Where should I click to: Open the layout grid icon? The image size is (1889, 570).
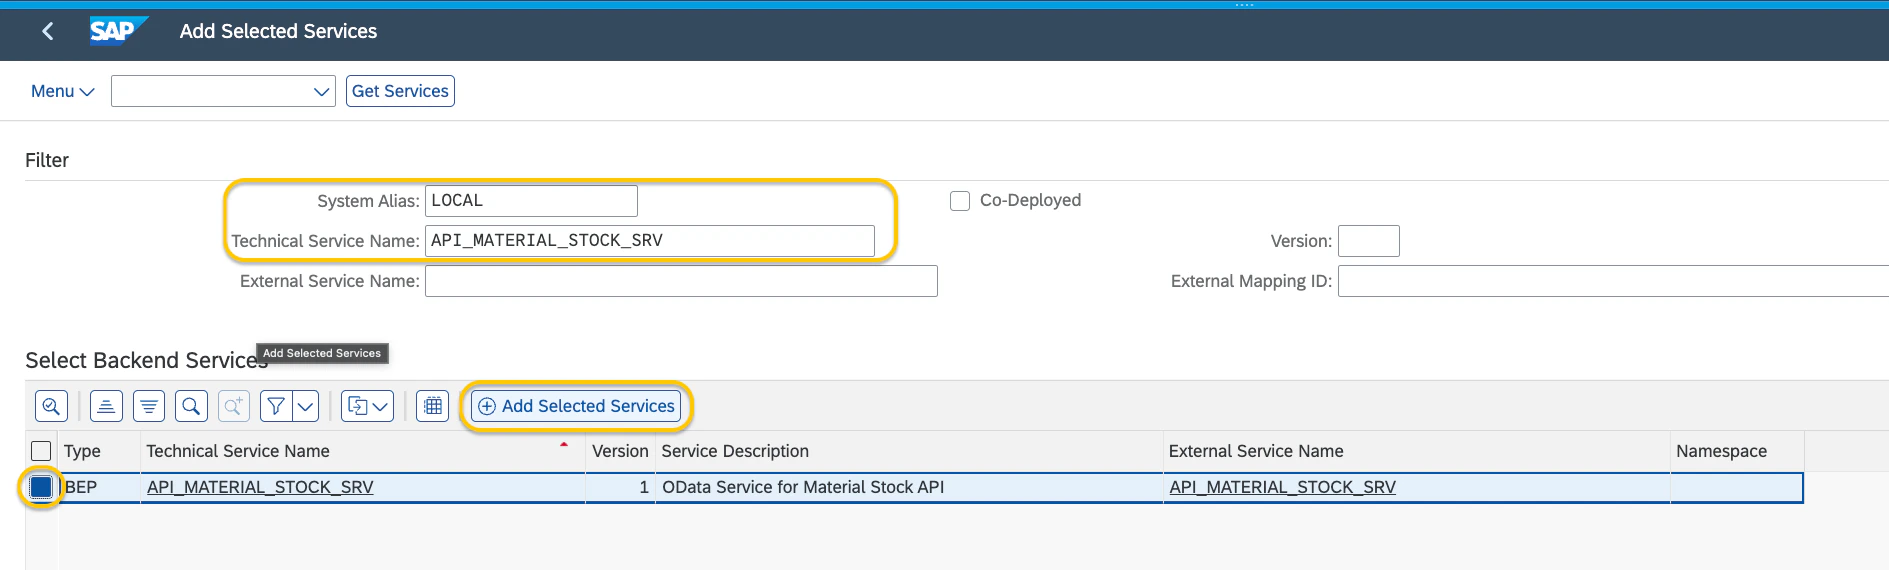433,406
